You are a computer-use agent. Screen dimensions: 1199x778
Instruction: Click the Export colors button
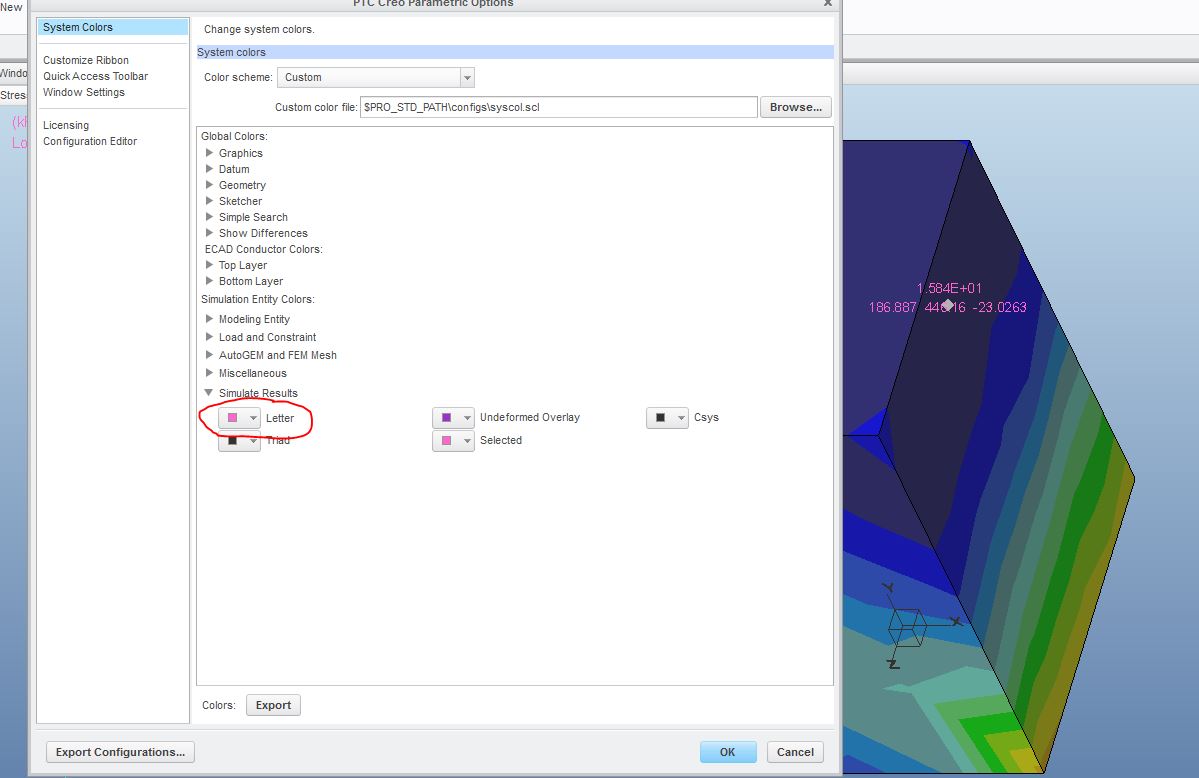pos(273,705)
